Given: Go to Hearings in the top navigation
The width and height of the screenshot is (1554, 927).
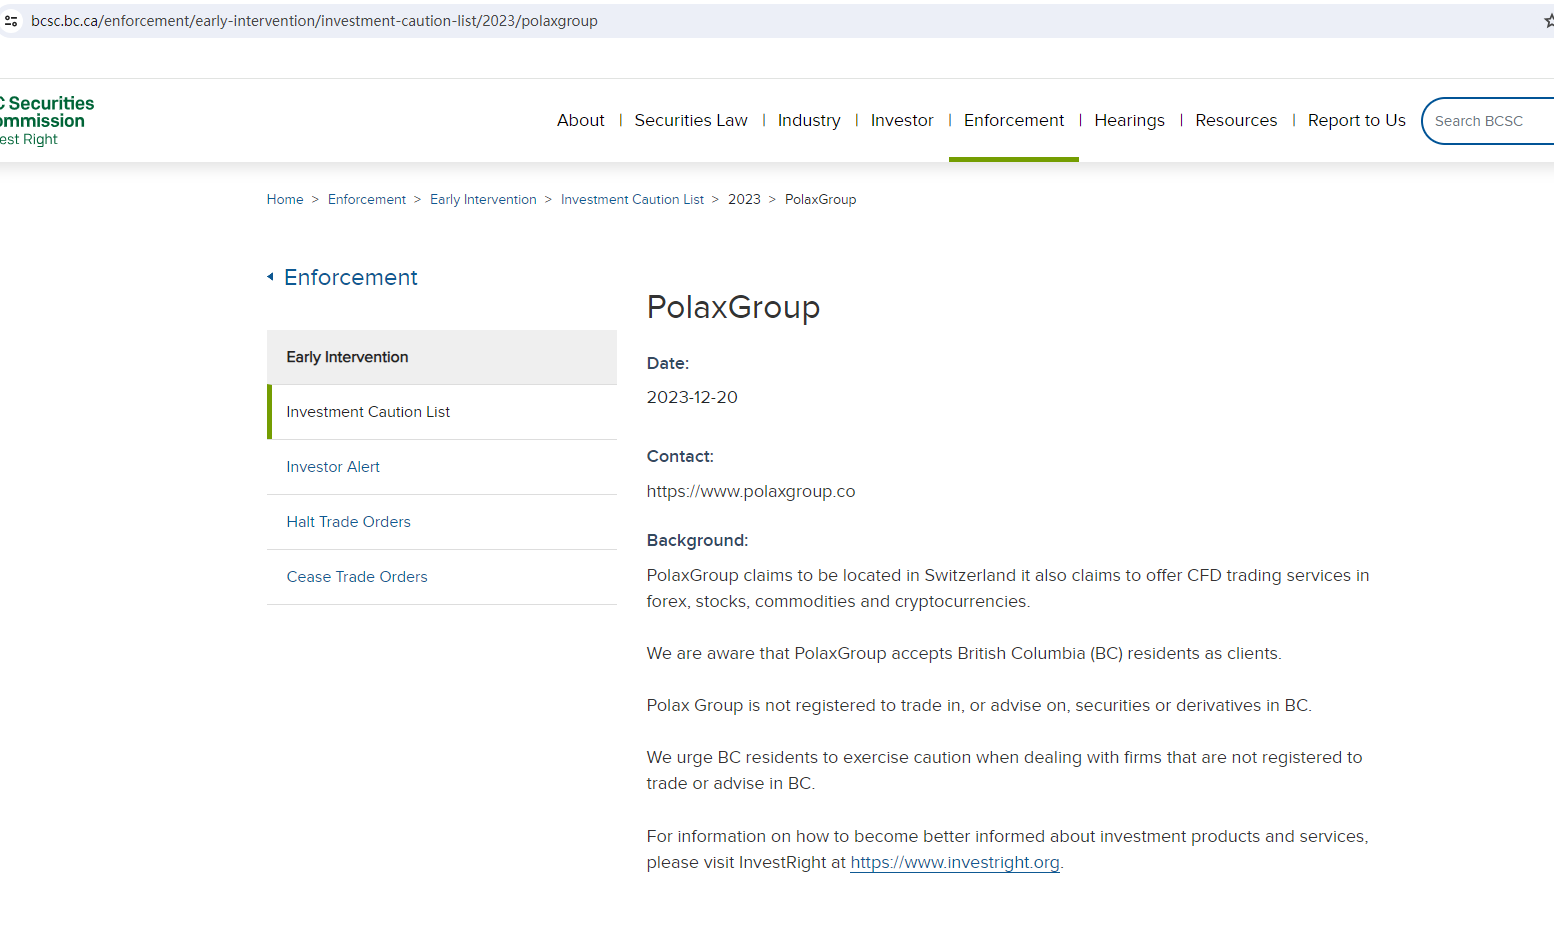Looking at the screenshot, I should pyautogui.click(x=1129, y=120).
